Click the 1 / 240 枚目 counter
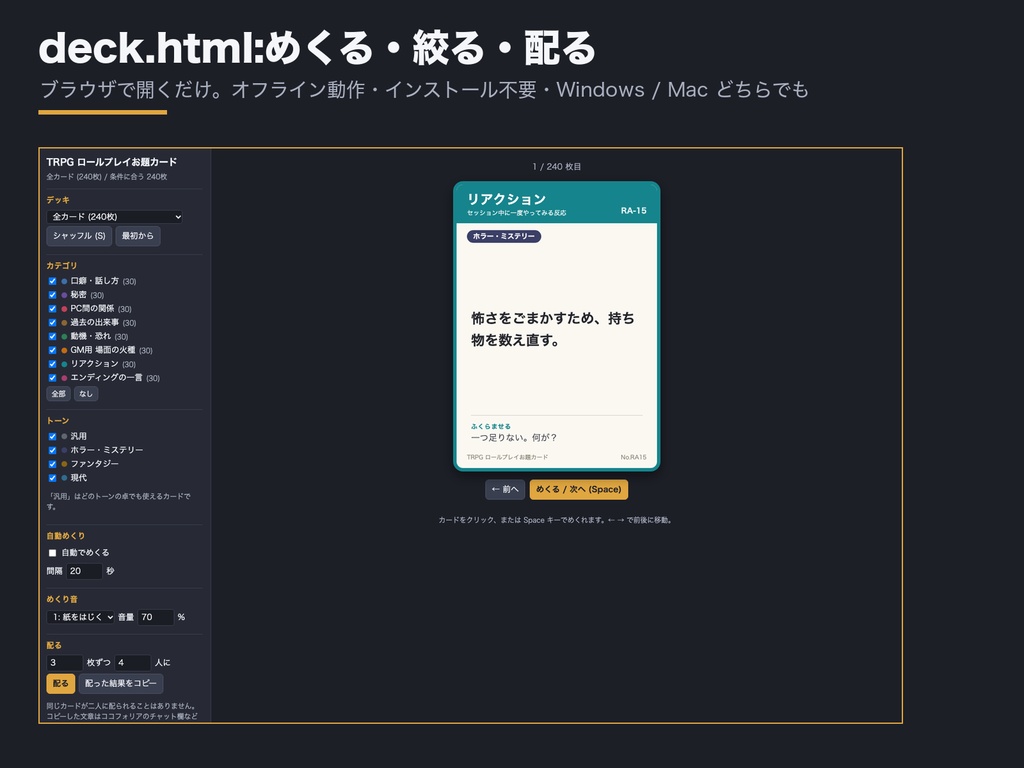Image resolution: width=1024 pixels, height=768 pixels. (556, 167)
